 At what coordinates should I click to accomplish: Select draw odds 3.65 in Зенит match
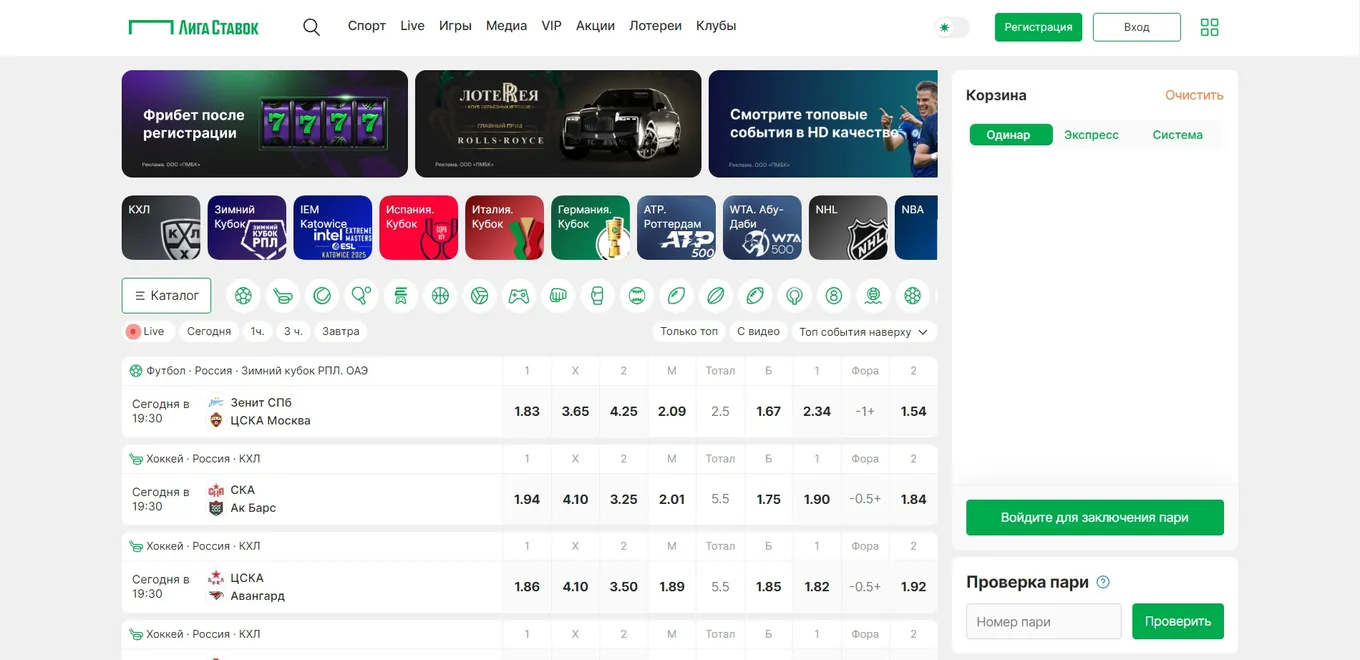[x=575, y=411]
